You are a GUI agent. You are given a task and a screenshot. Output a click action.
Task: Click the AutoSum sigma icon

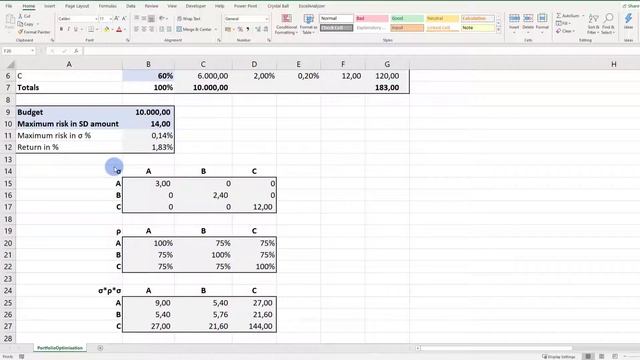558,16
